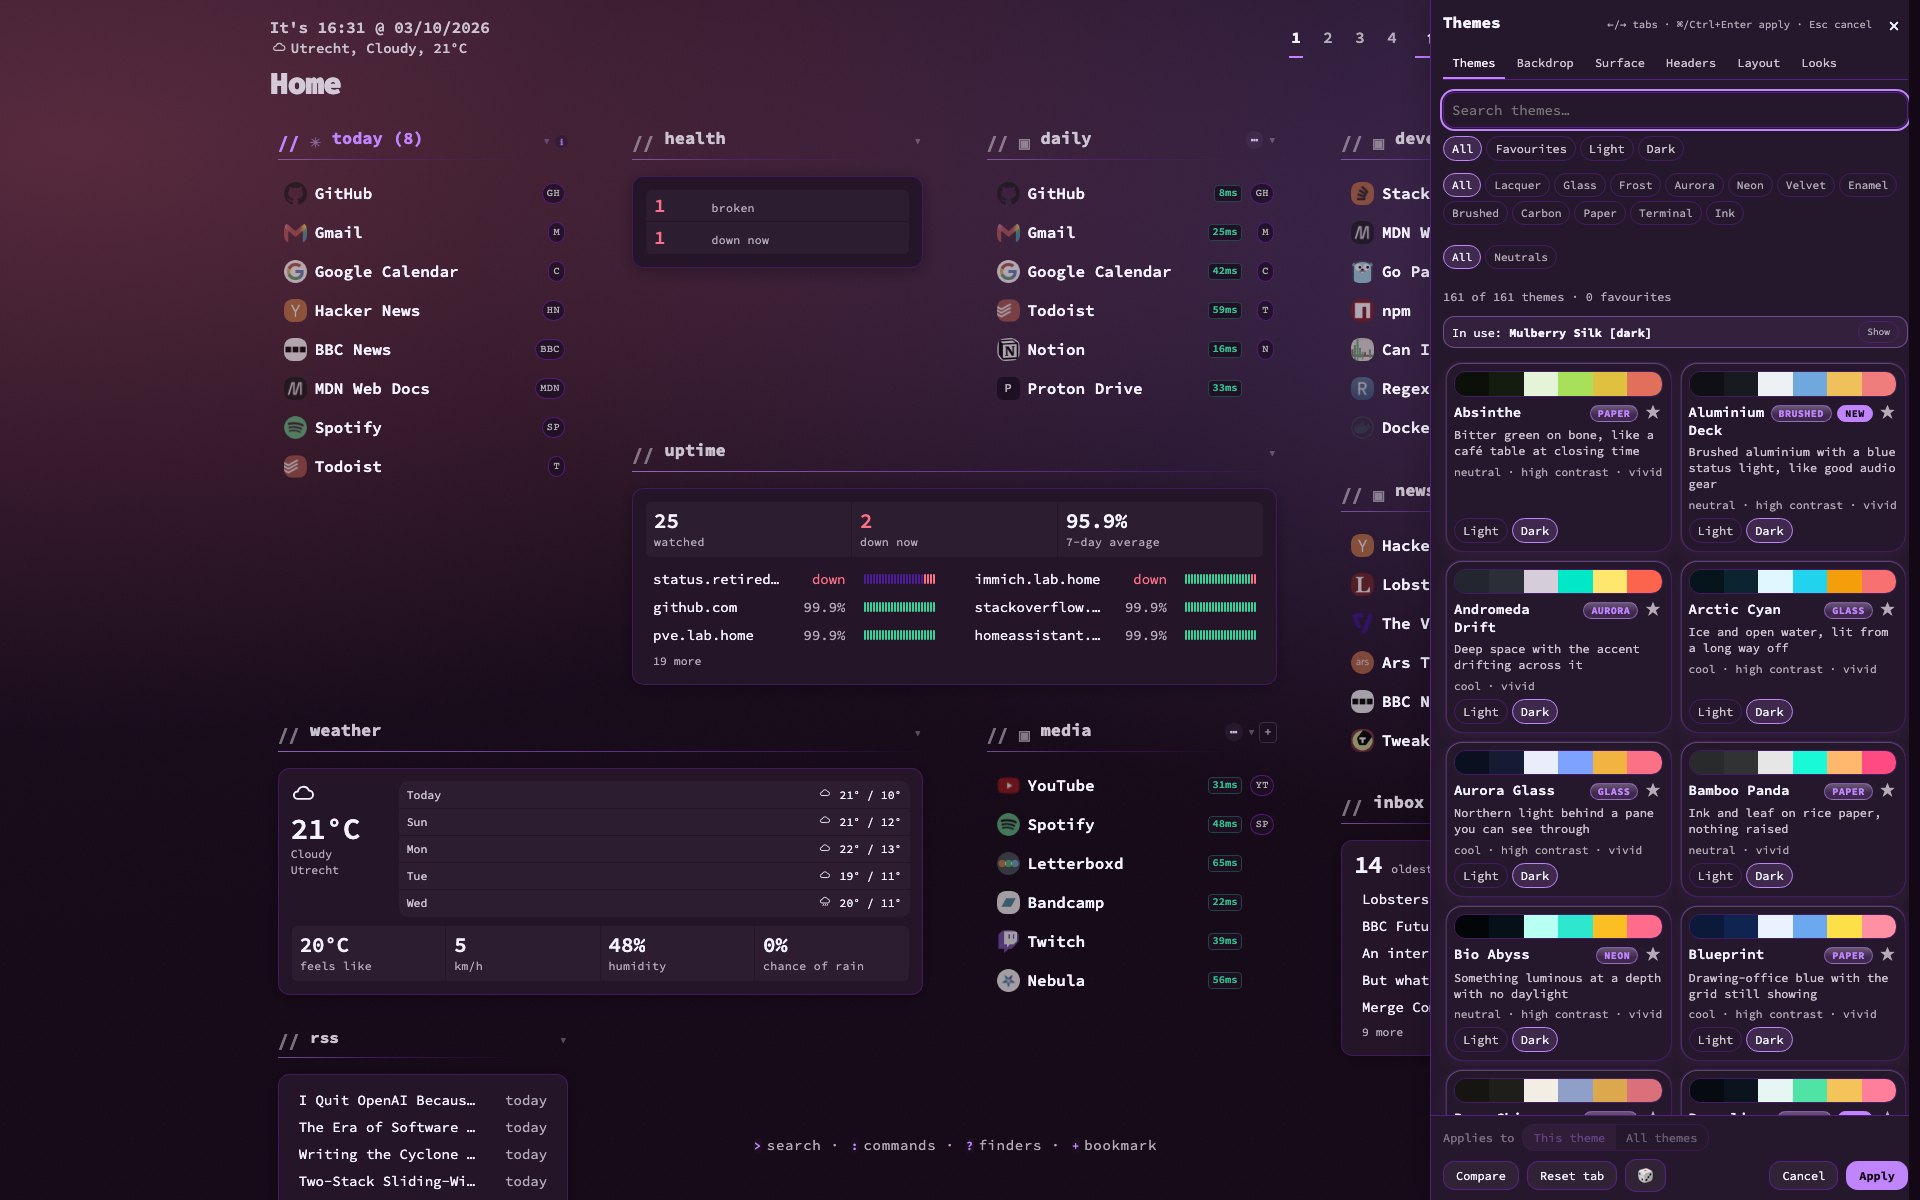This screenshot has width=1920, height=1200.
Task: Click the Absinthe theme color palette strip
Action: pyautogui.click(x=1558, y=384)
